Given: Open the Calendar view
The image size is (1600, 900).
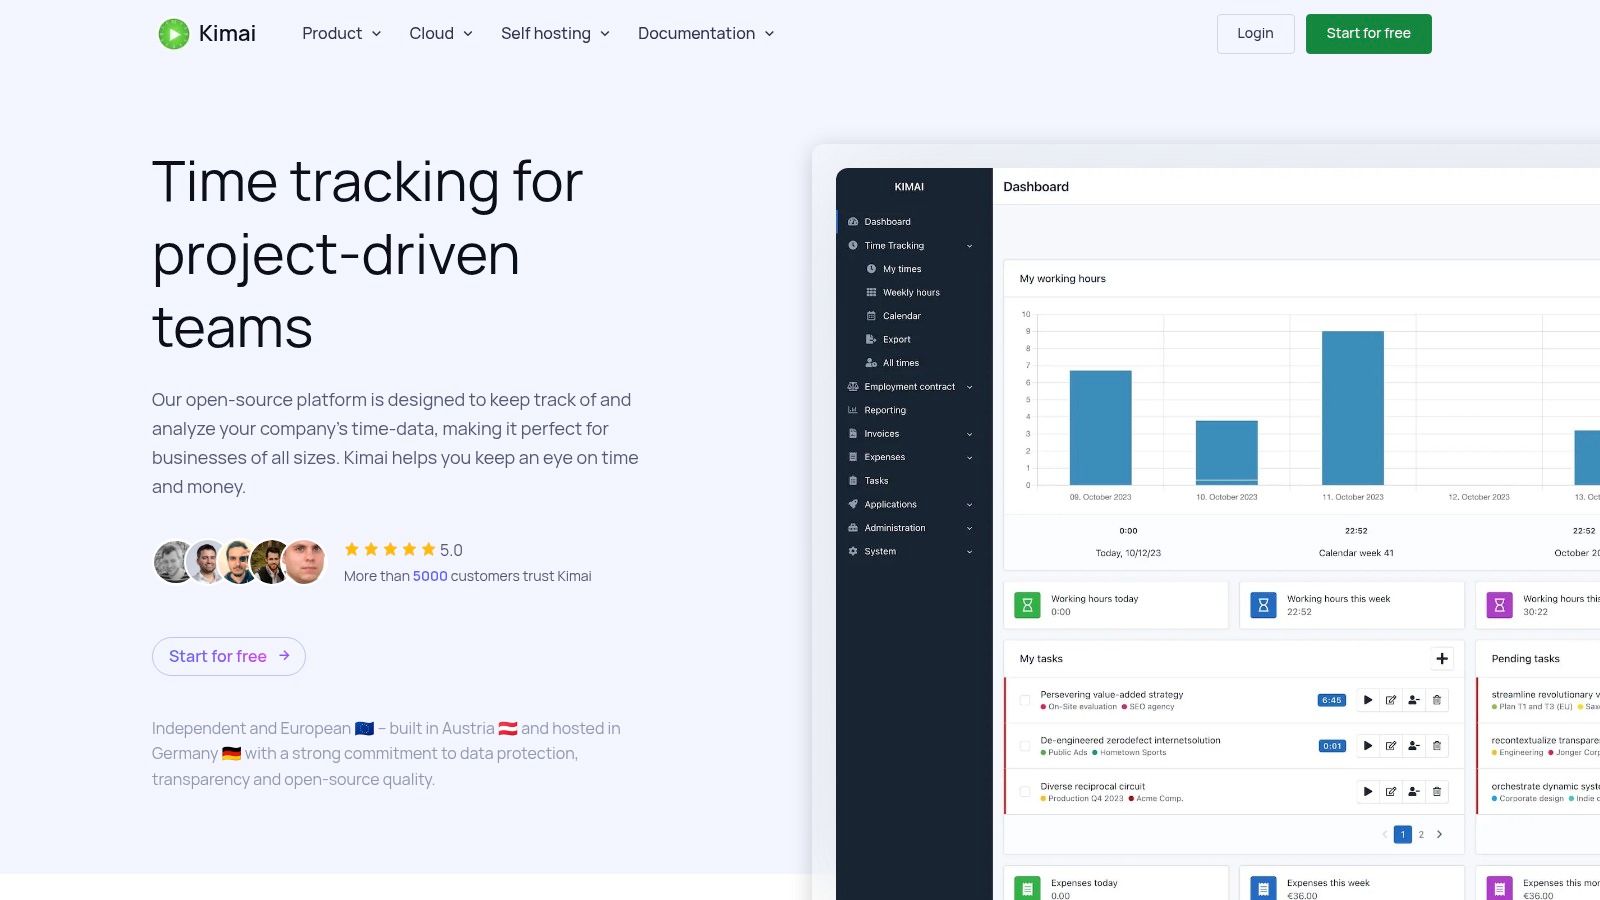Looking at the screenshot, I should click(x=902, y=315).
